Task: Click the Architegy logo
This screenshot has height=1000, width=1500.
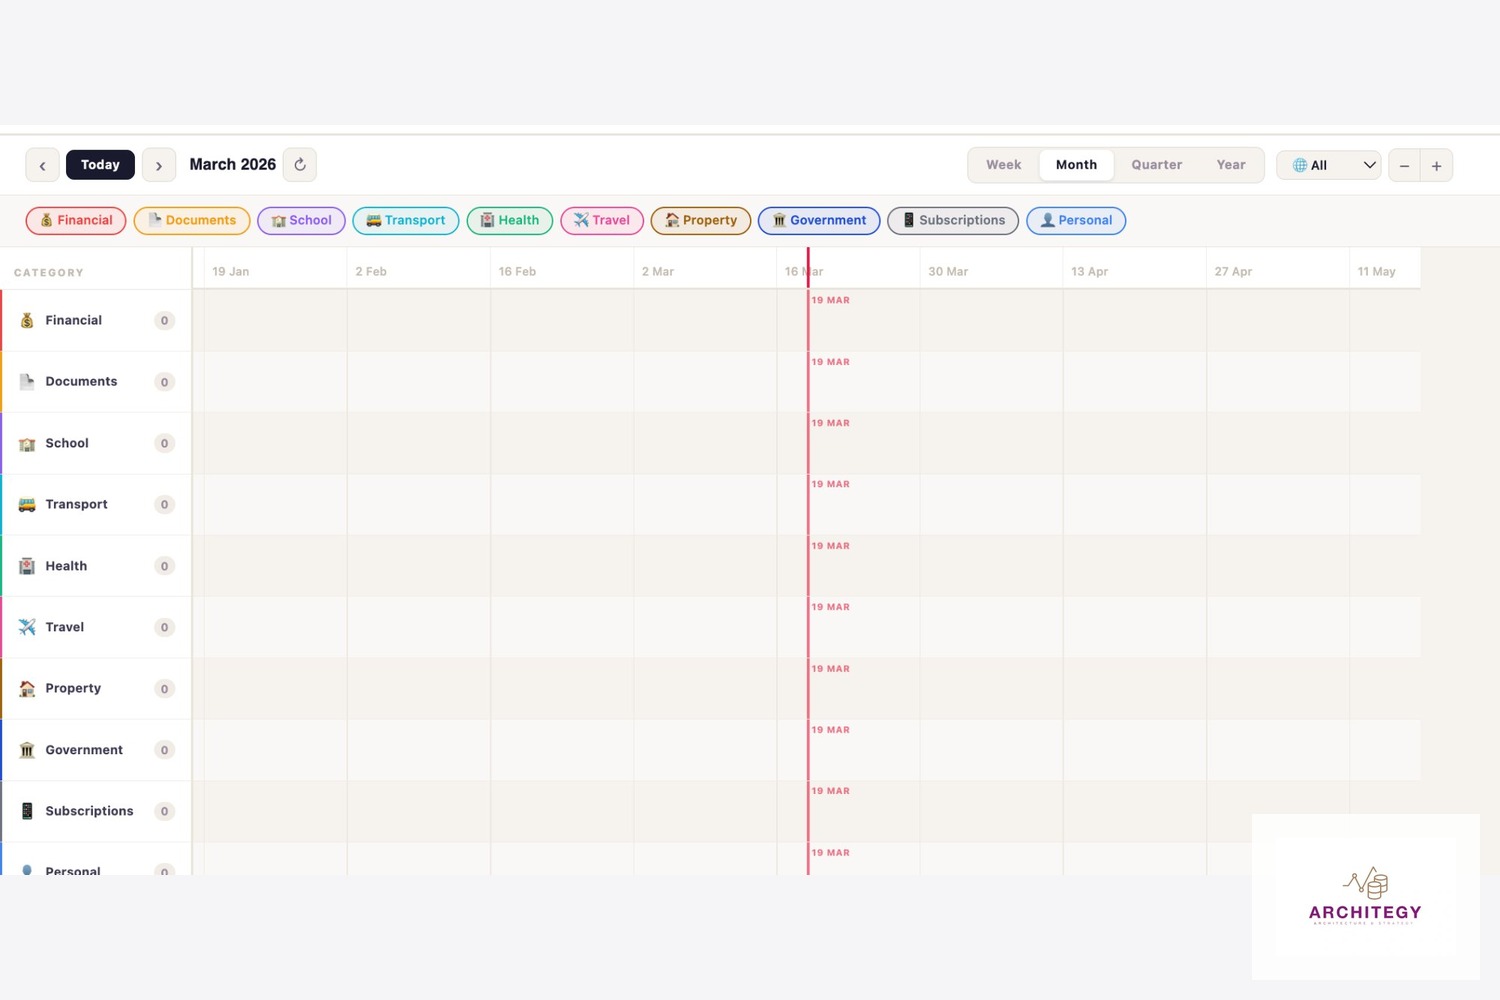Action: 1365,896
